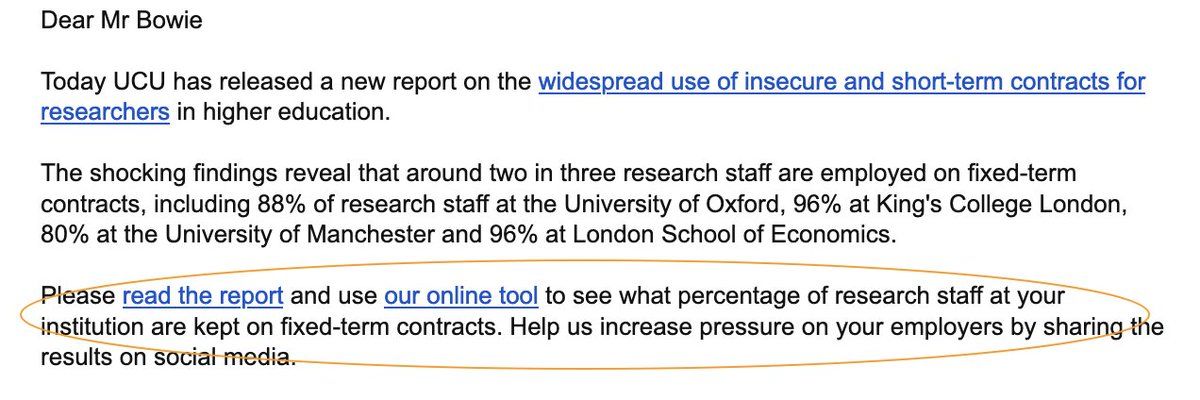Open the 'our online tool' link
Screen dimensions: 1200x400
[x=461, y=296]
